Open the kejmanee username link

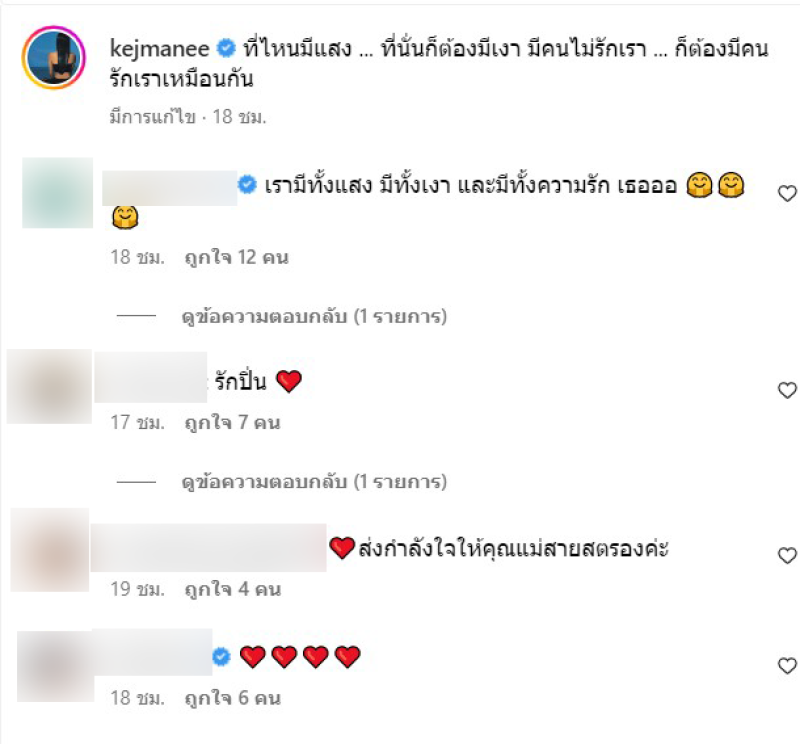tap(159, 49)
